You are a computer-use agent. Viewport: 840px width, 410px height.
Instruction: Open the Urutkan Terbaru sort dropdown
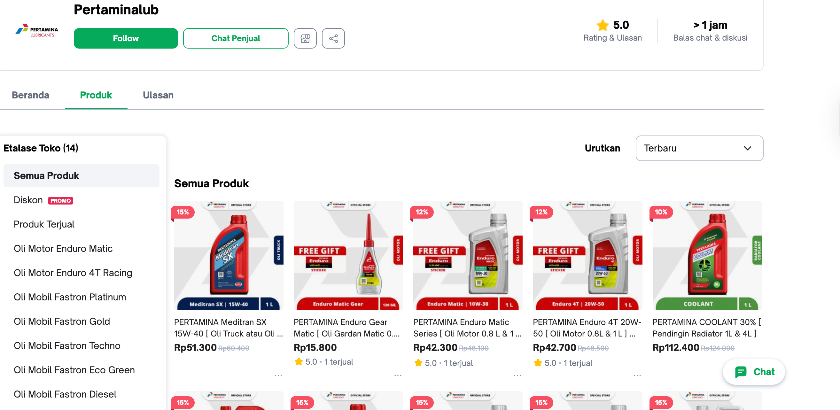coord(699,148)
